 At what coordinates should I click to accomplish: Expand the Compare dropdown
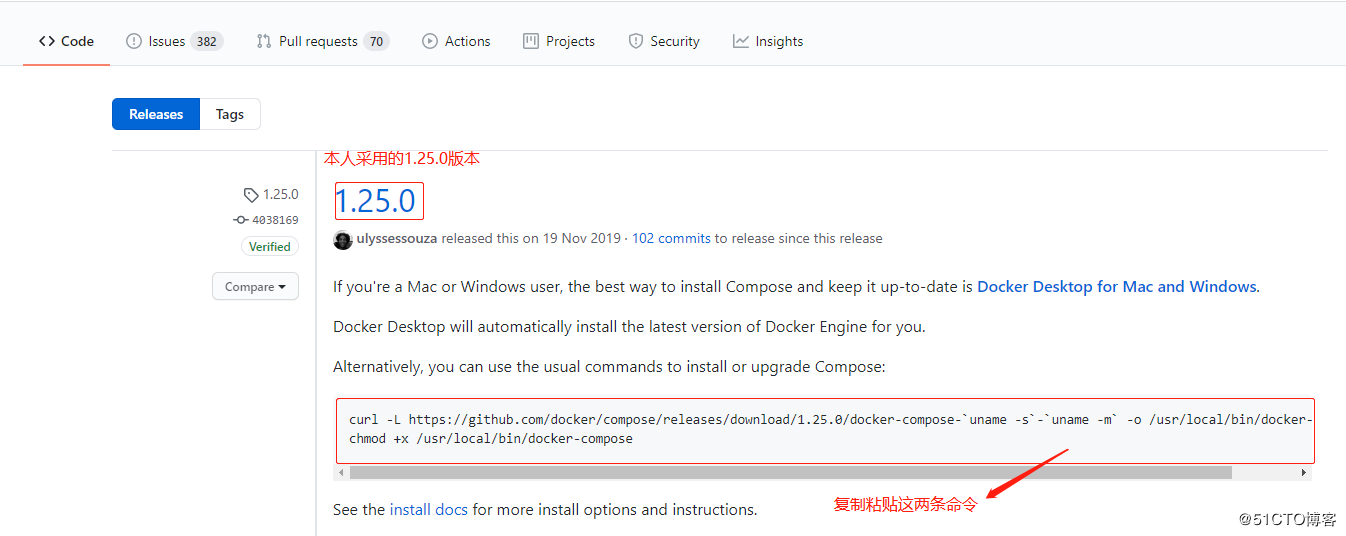click(x=255, y=287)
